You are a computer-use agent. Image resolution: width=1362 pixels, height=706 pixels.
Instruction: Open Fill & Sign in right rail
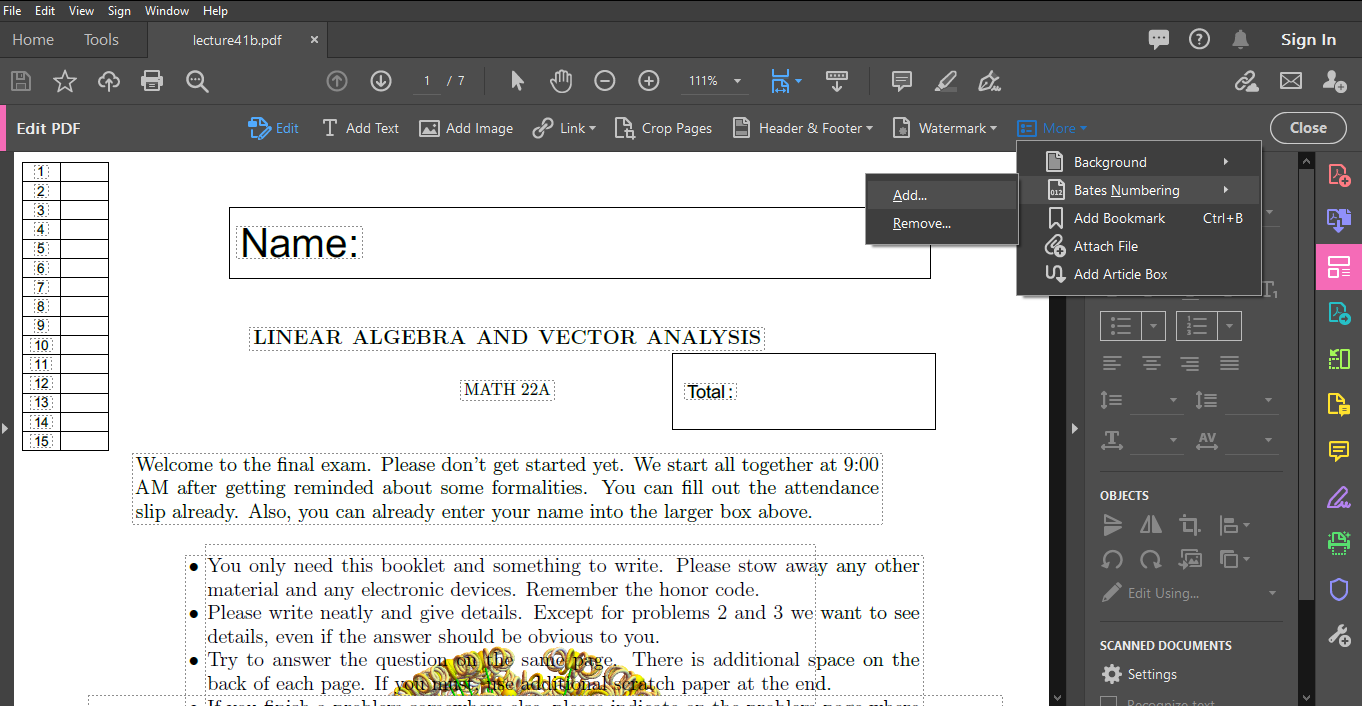click(x=1339, y=497)
